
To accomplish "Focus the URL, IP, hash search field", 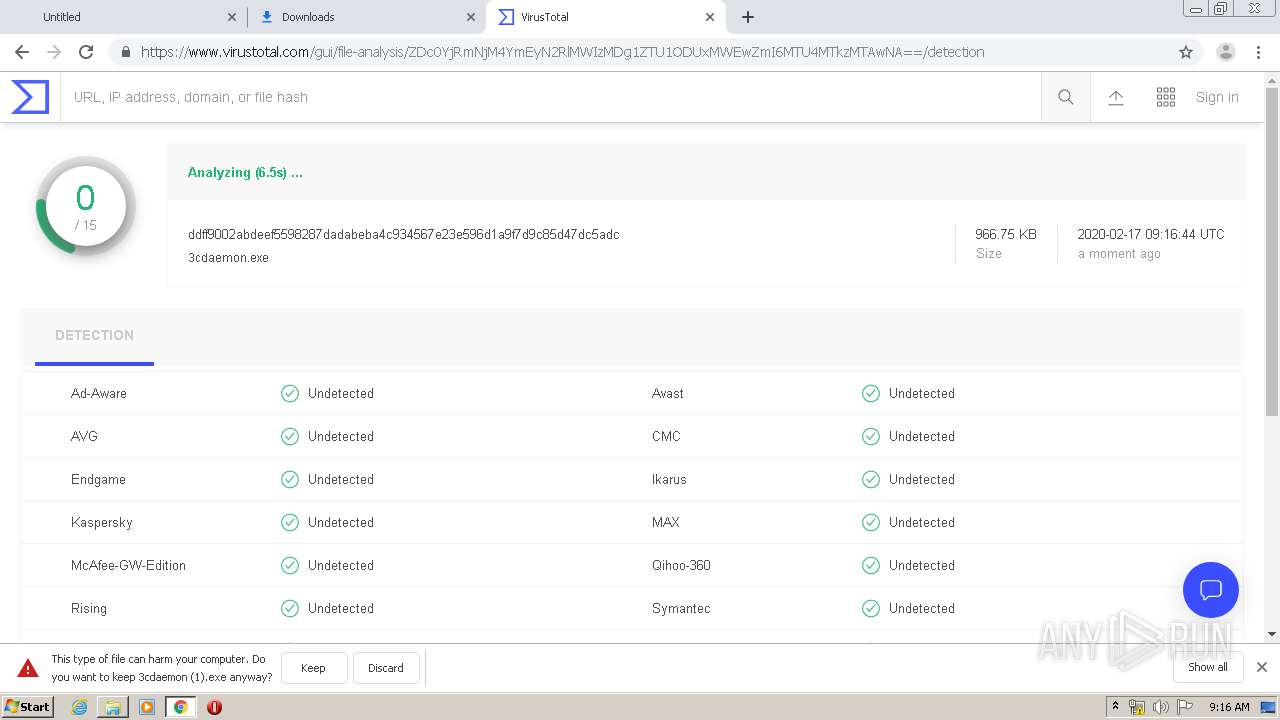I will click(550, 97).
